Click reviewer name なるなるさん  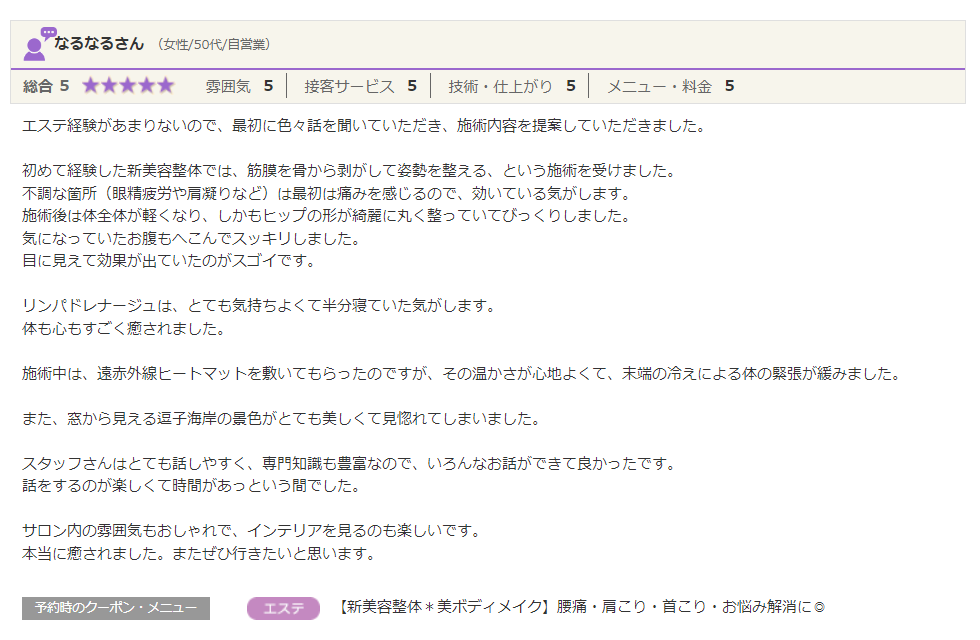[100, 44]
